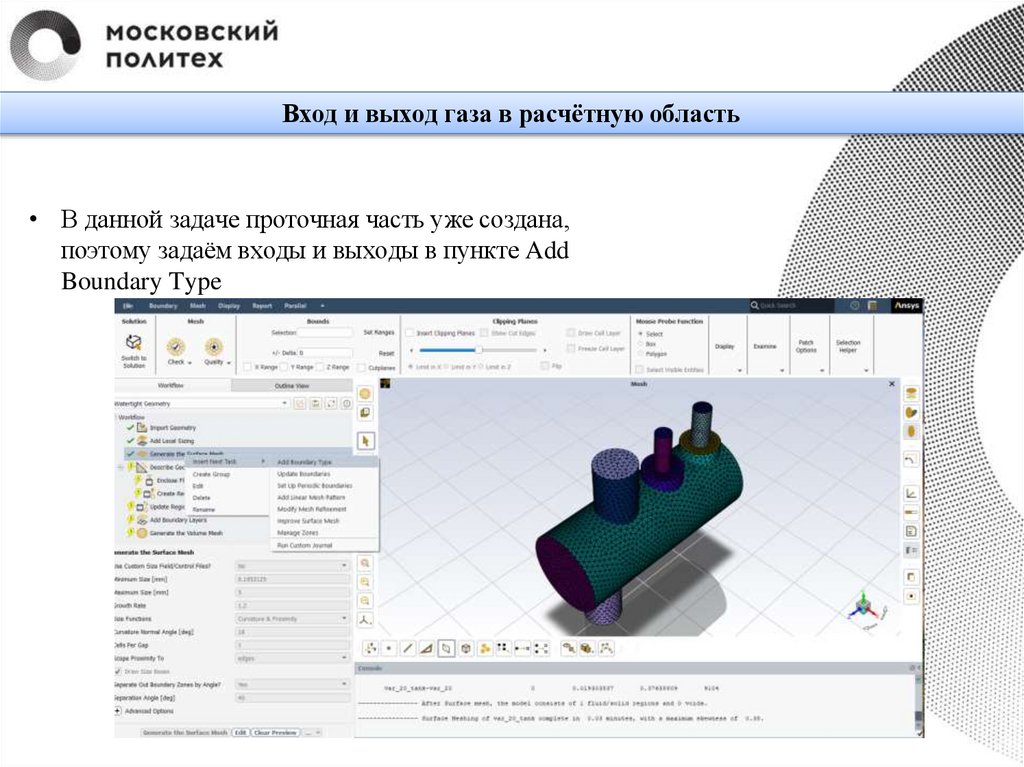
Task: Click the Clear Preview button
Action: tap(275, 732)
